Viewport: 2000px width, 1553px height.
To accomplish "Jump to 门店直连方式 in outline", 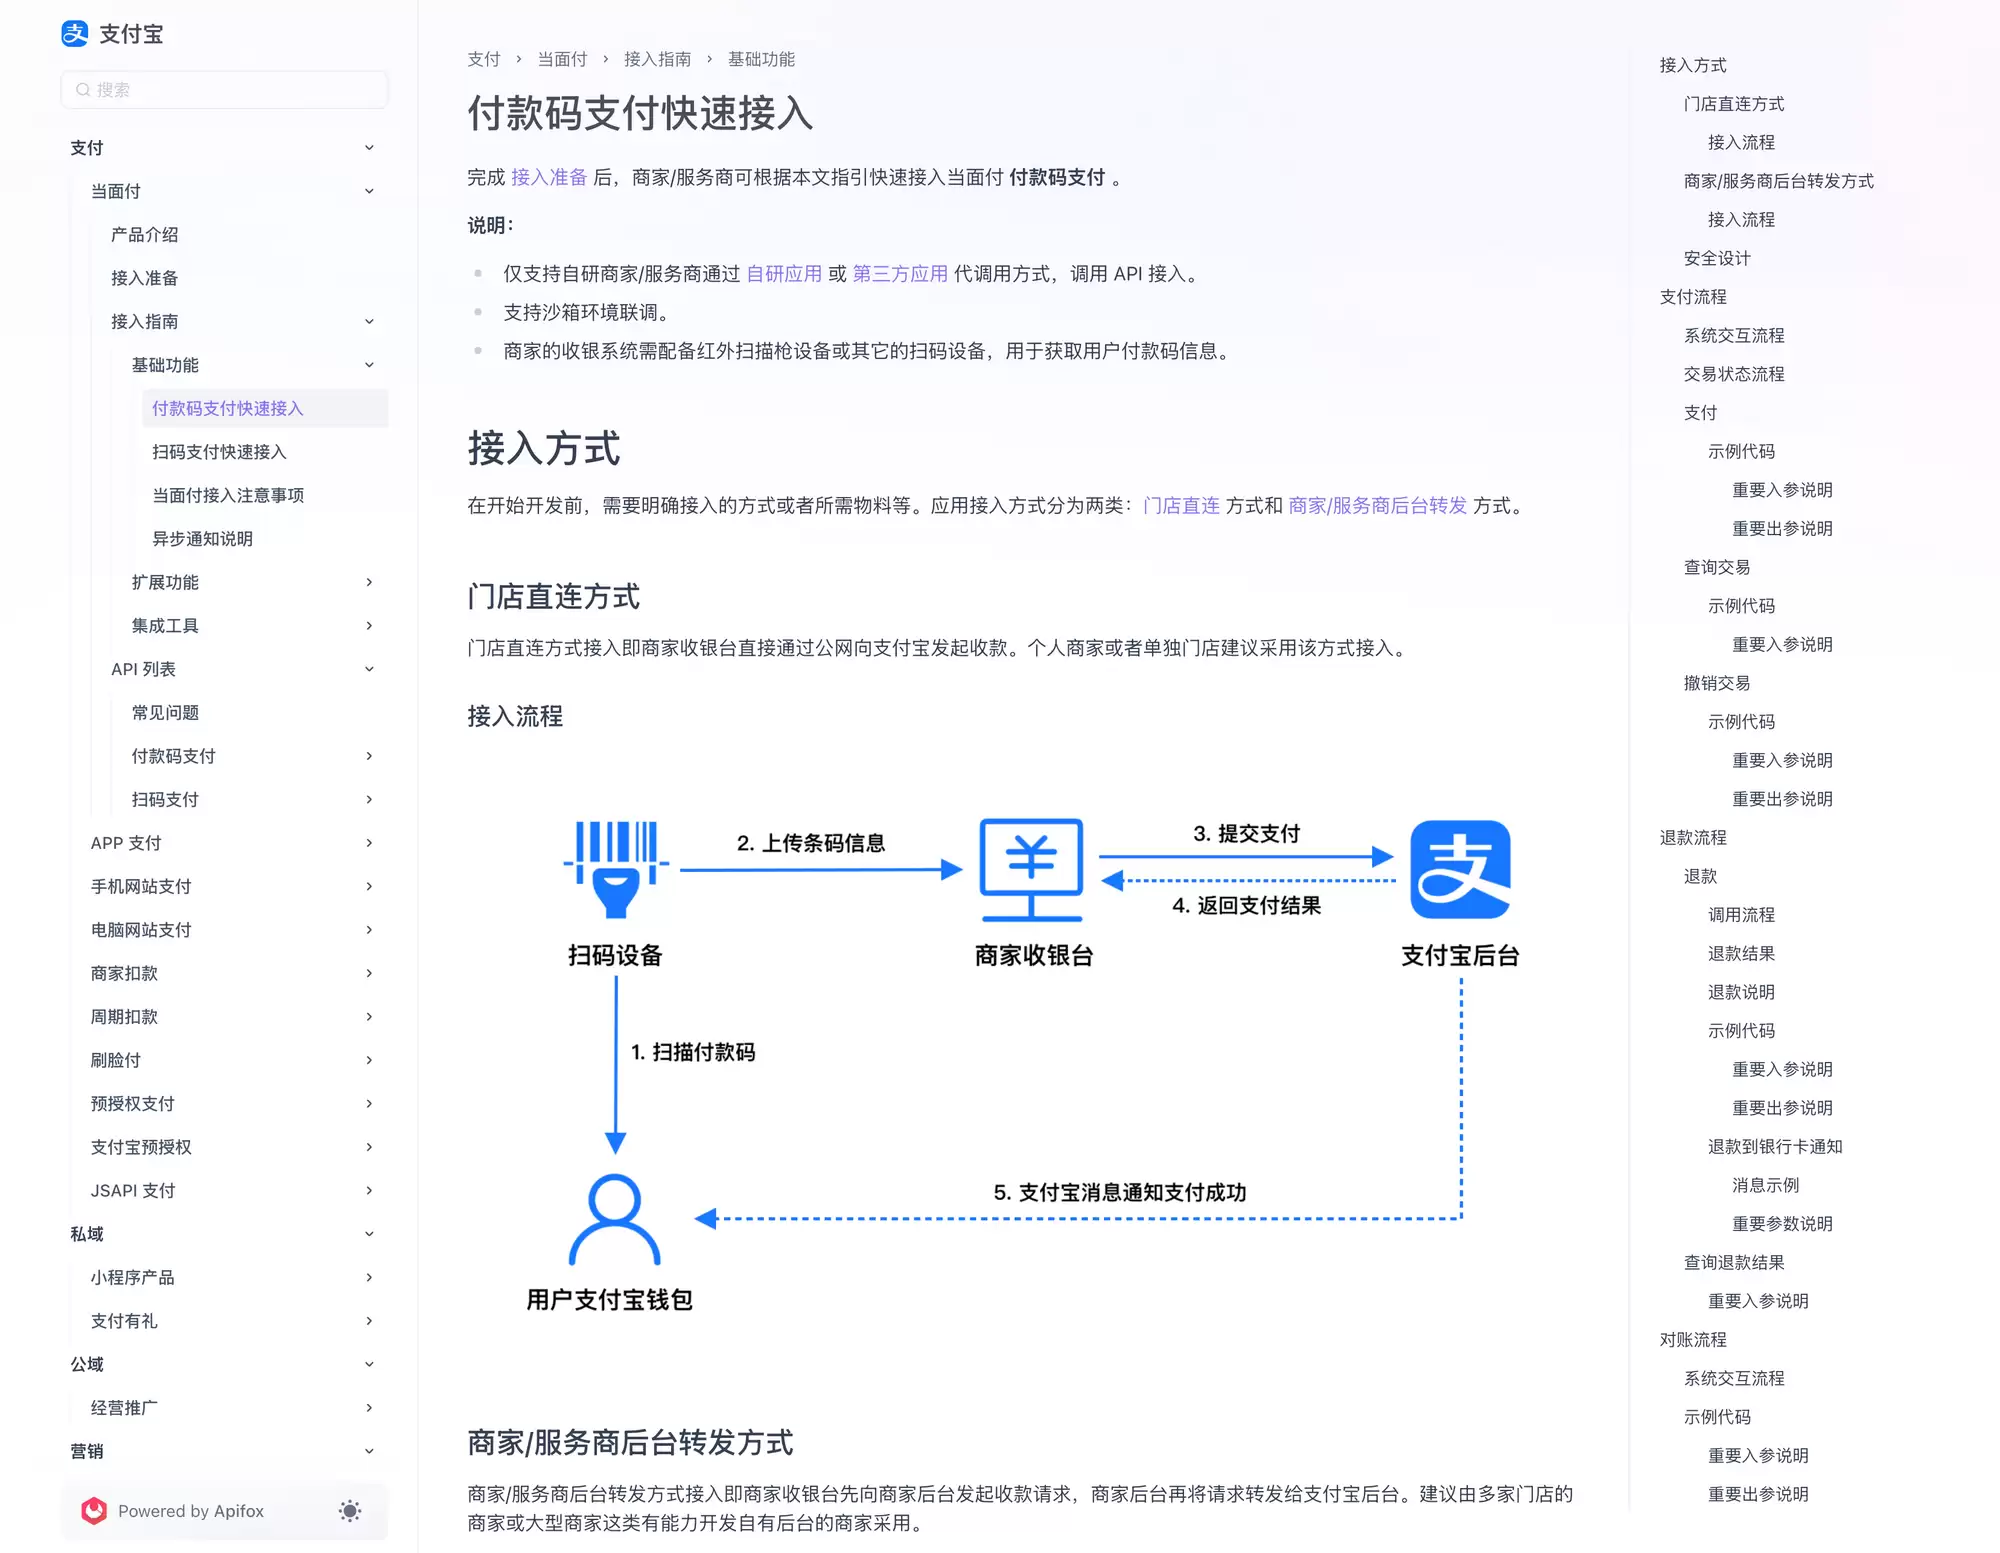I will click(1734, 104).
